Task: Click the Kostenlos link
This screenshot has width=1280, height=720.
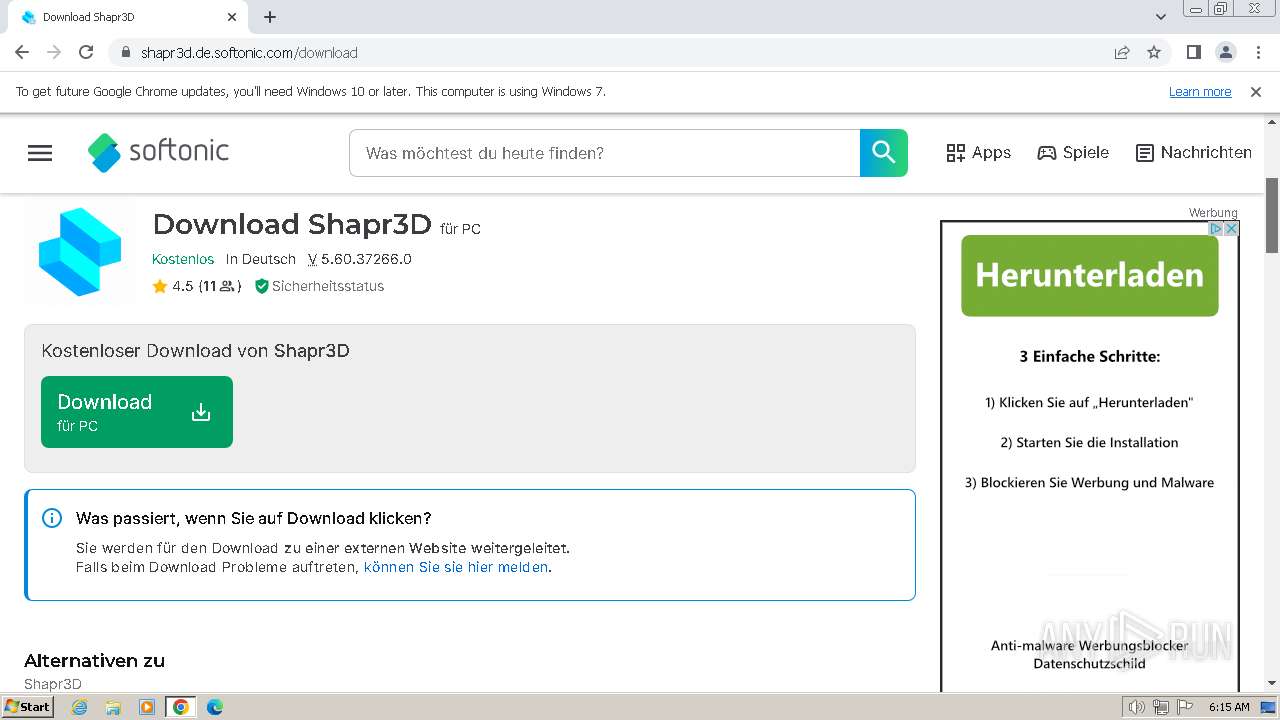Action: pos(183,259)
